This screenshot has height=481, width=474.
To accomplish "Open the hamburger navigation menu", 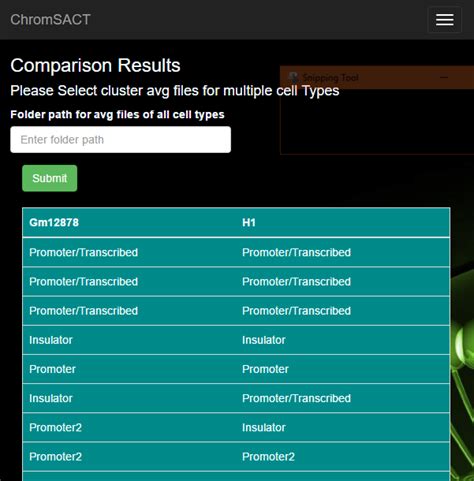I will pos(444,20).
